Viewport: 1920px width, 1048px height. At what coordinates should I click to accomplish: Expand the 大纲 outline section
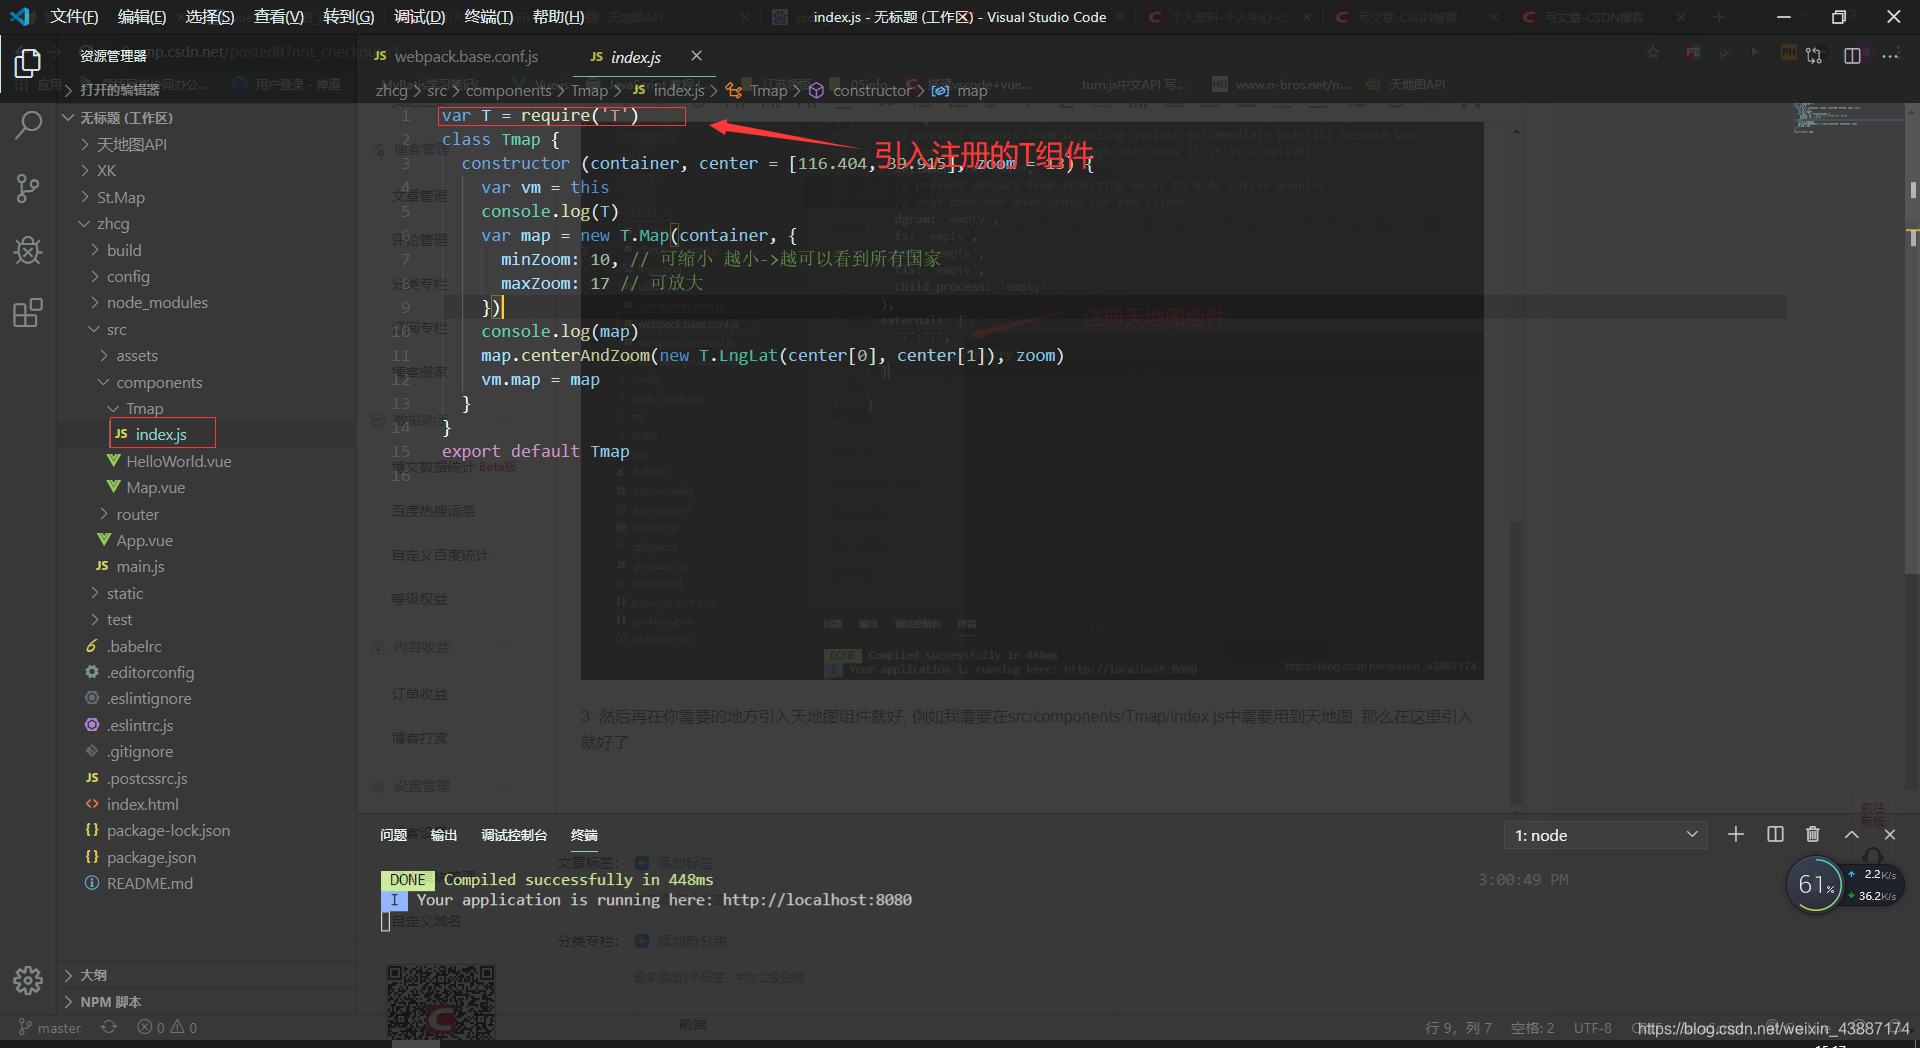(x=93, y=975)
